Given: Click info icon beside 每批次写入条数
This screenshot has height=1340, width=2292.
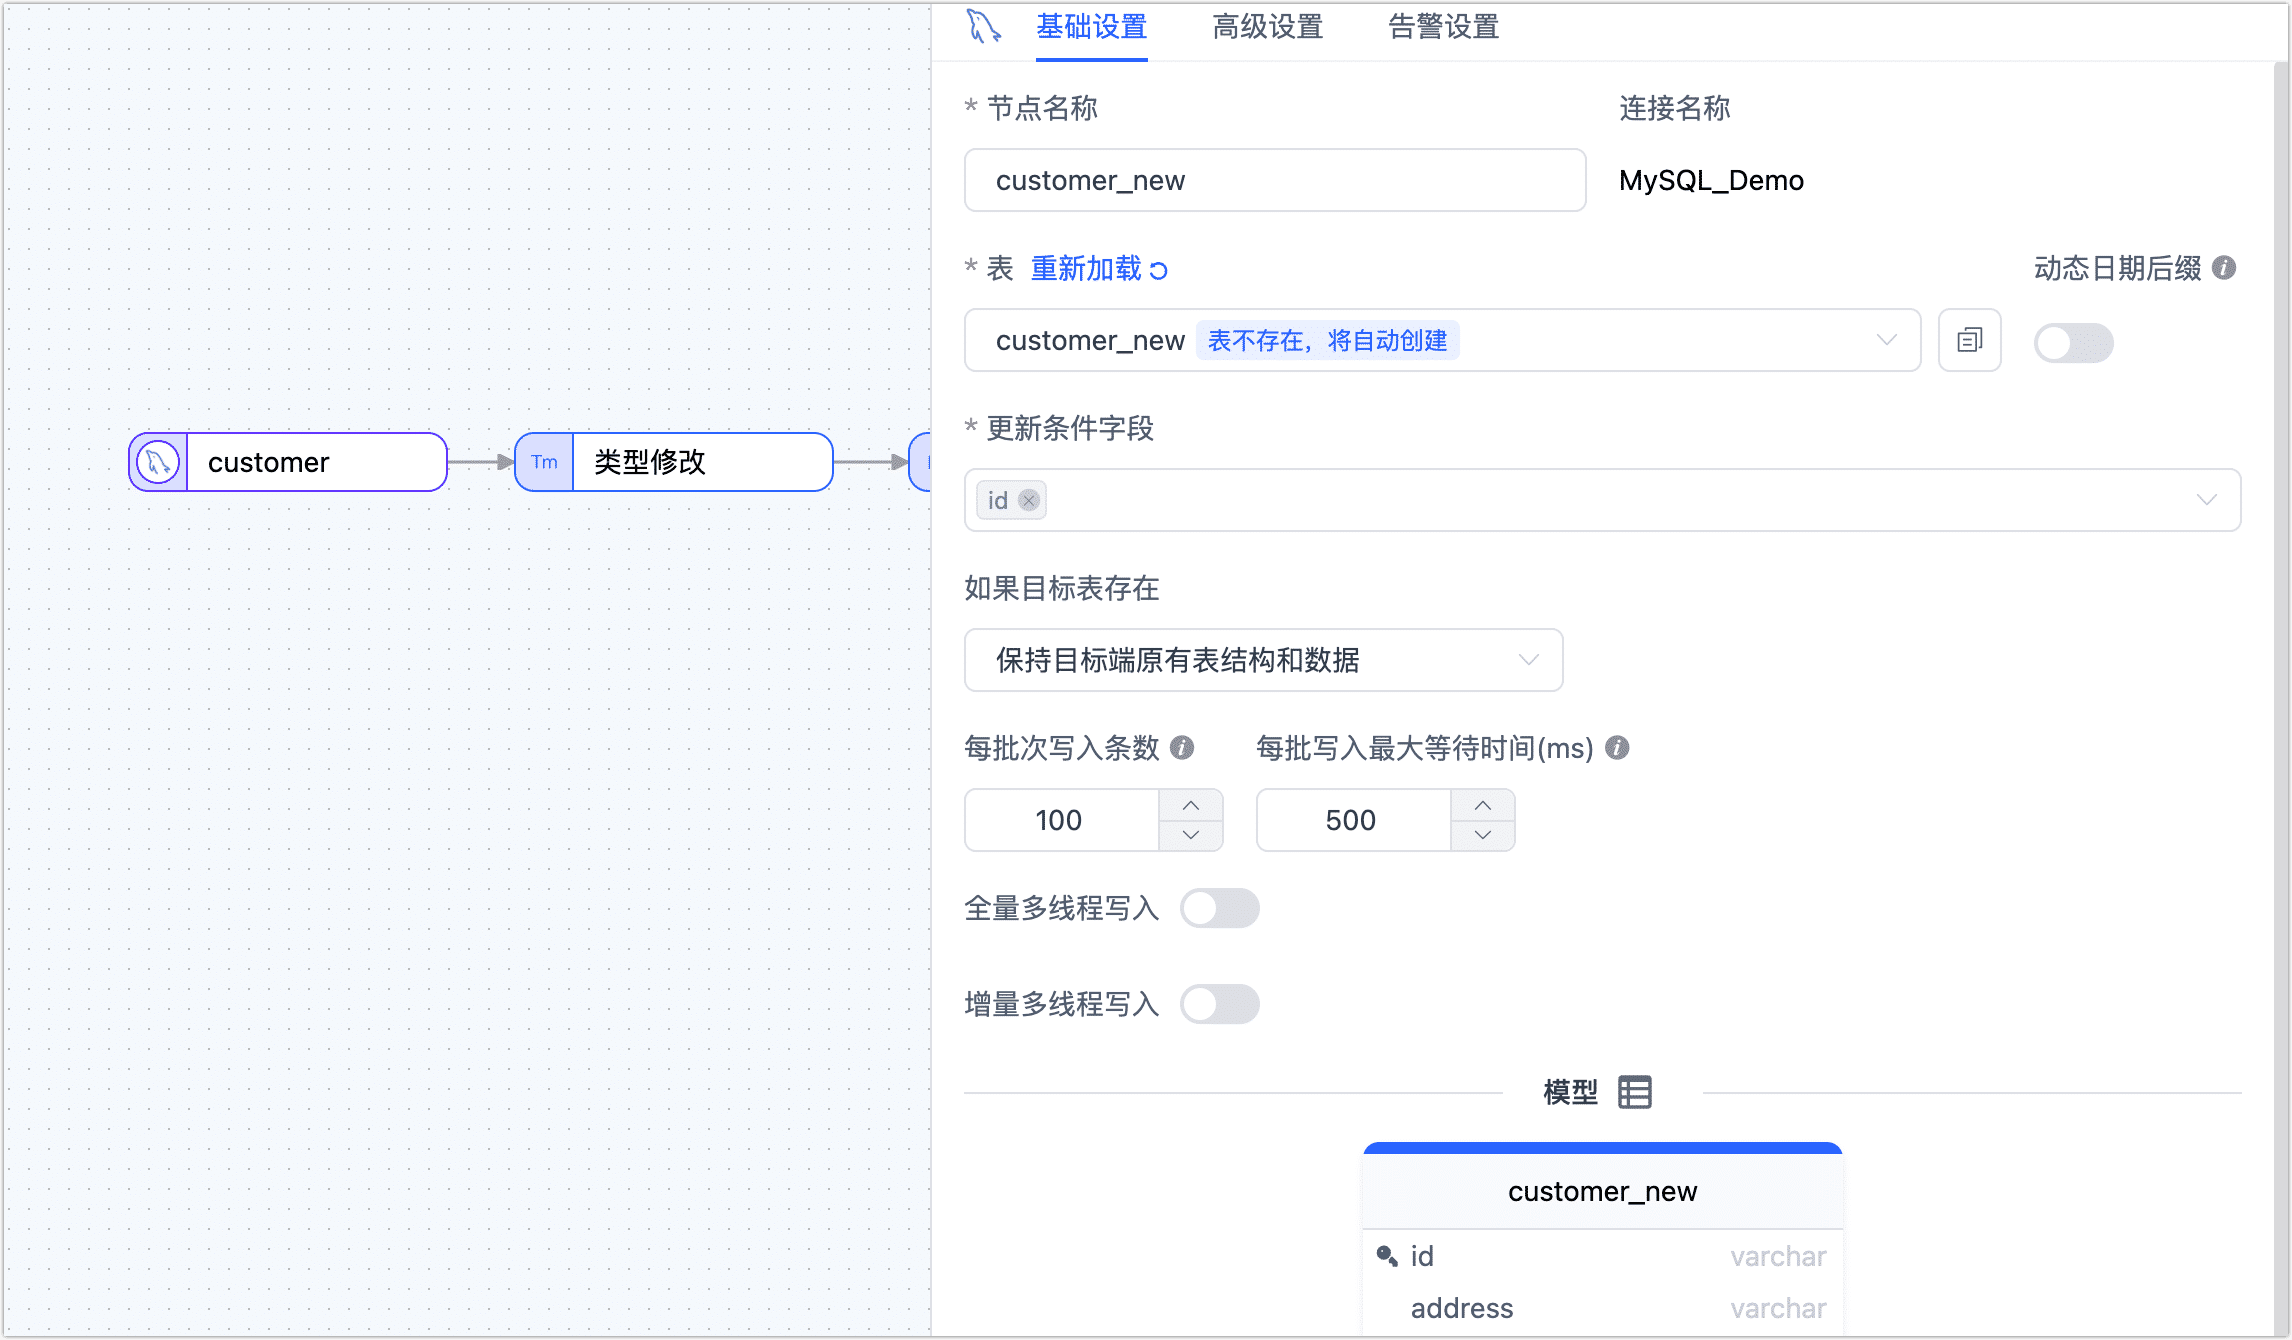Looking at the screenshot, I should [1182, 748].
